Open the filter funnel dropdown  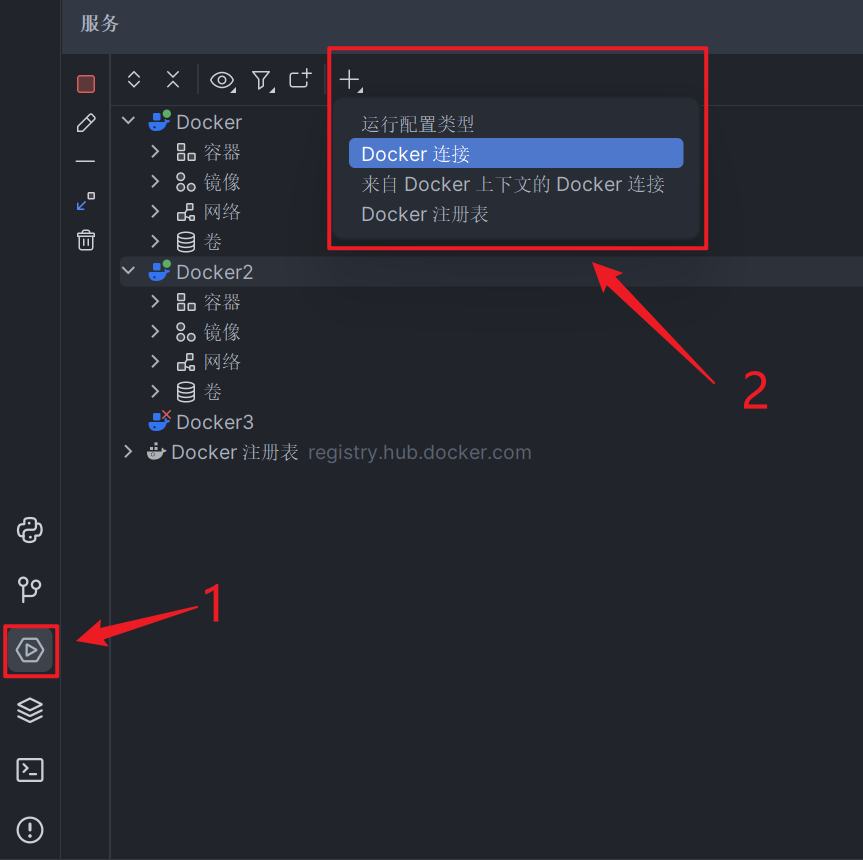tap(263, 81)
